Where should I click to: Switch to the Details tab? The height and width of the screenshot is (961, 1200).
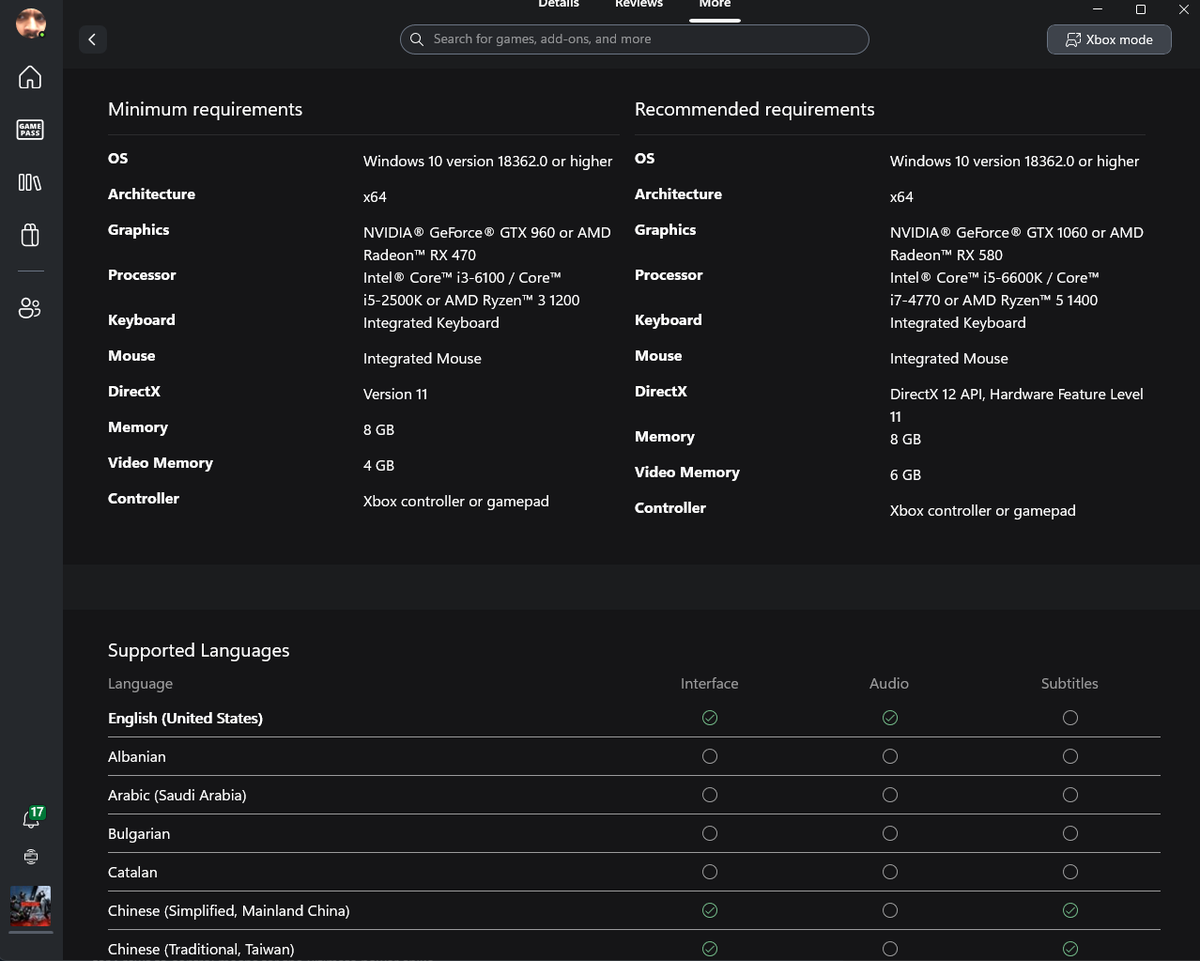click(558, 4)
